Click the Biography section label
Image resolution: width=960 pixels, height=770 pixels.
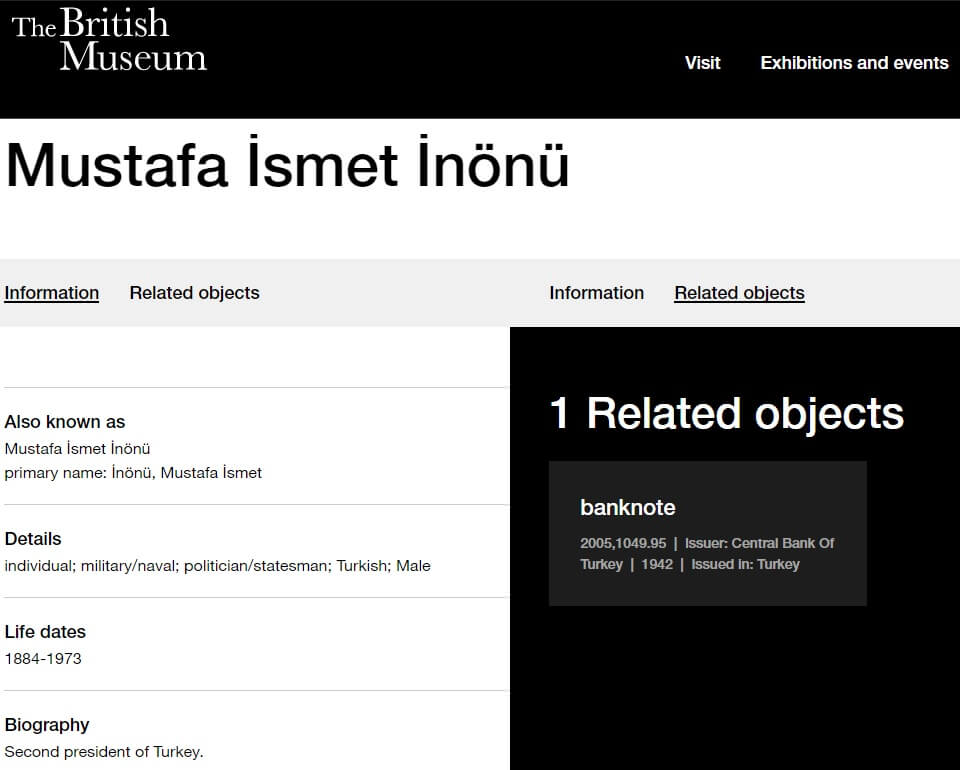pyautogui.click(x=47, y=725)
